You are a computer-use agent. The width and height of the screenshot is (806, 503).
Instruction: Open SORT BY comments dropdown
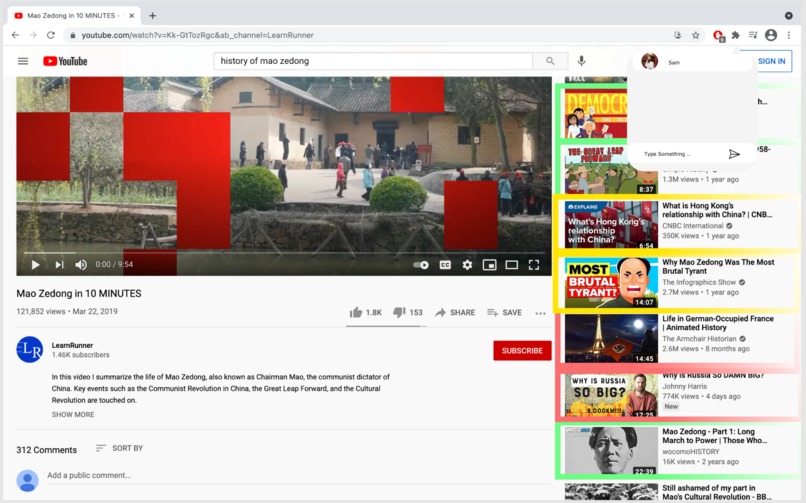point(119,448)
